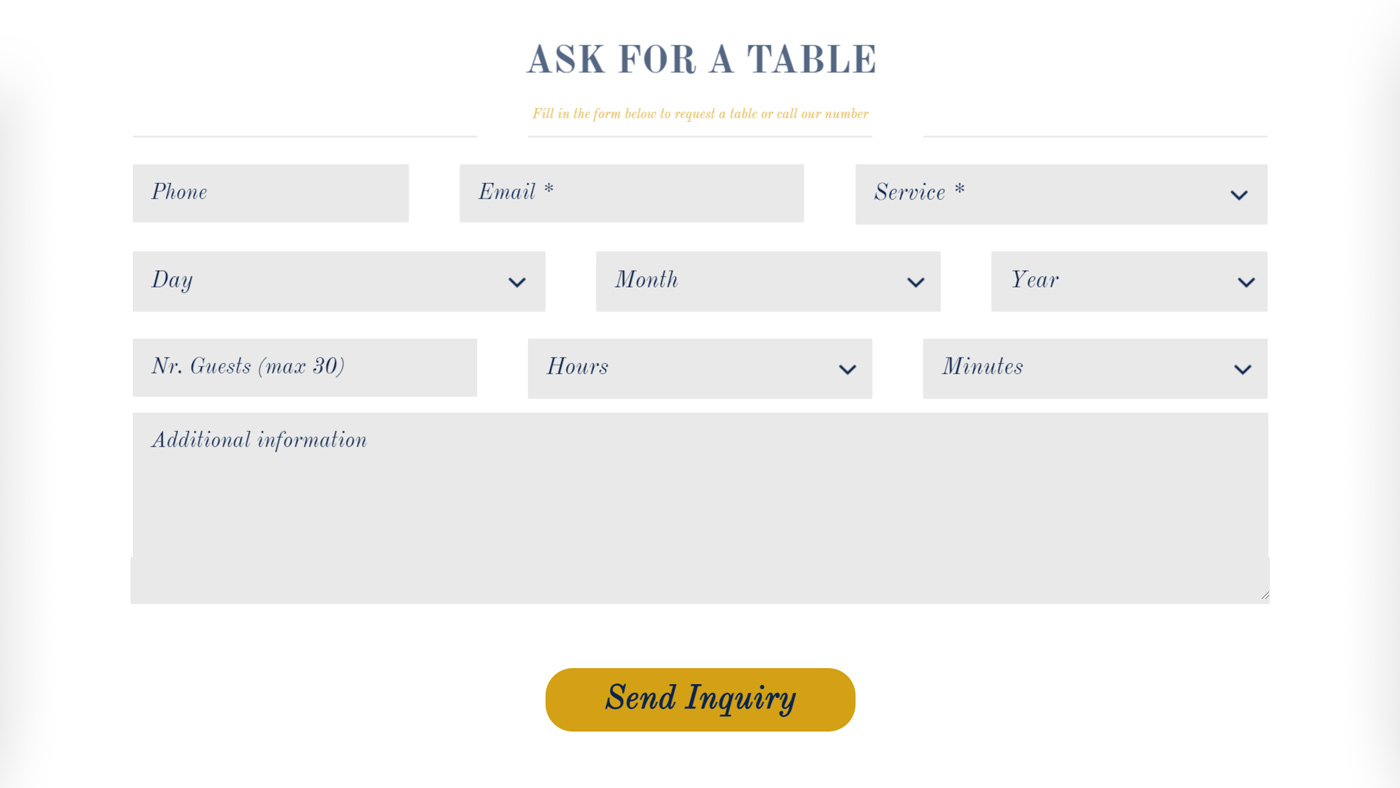Click the "Fill in the form below" subtitle
Viewport: 1400px width, 788px height.
point(700,114)
